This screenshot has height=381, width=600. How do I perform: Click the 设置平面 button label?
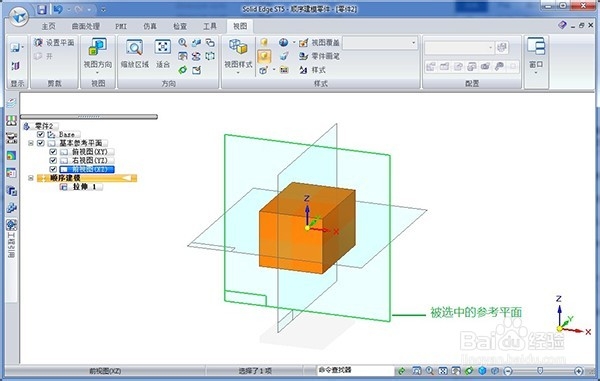60,42
